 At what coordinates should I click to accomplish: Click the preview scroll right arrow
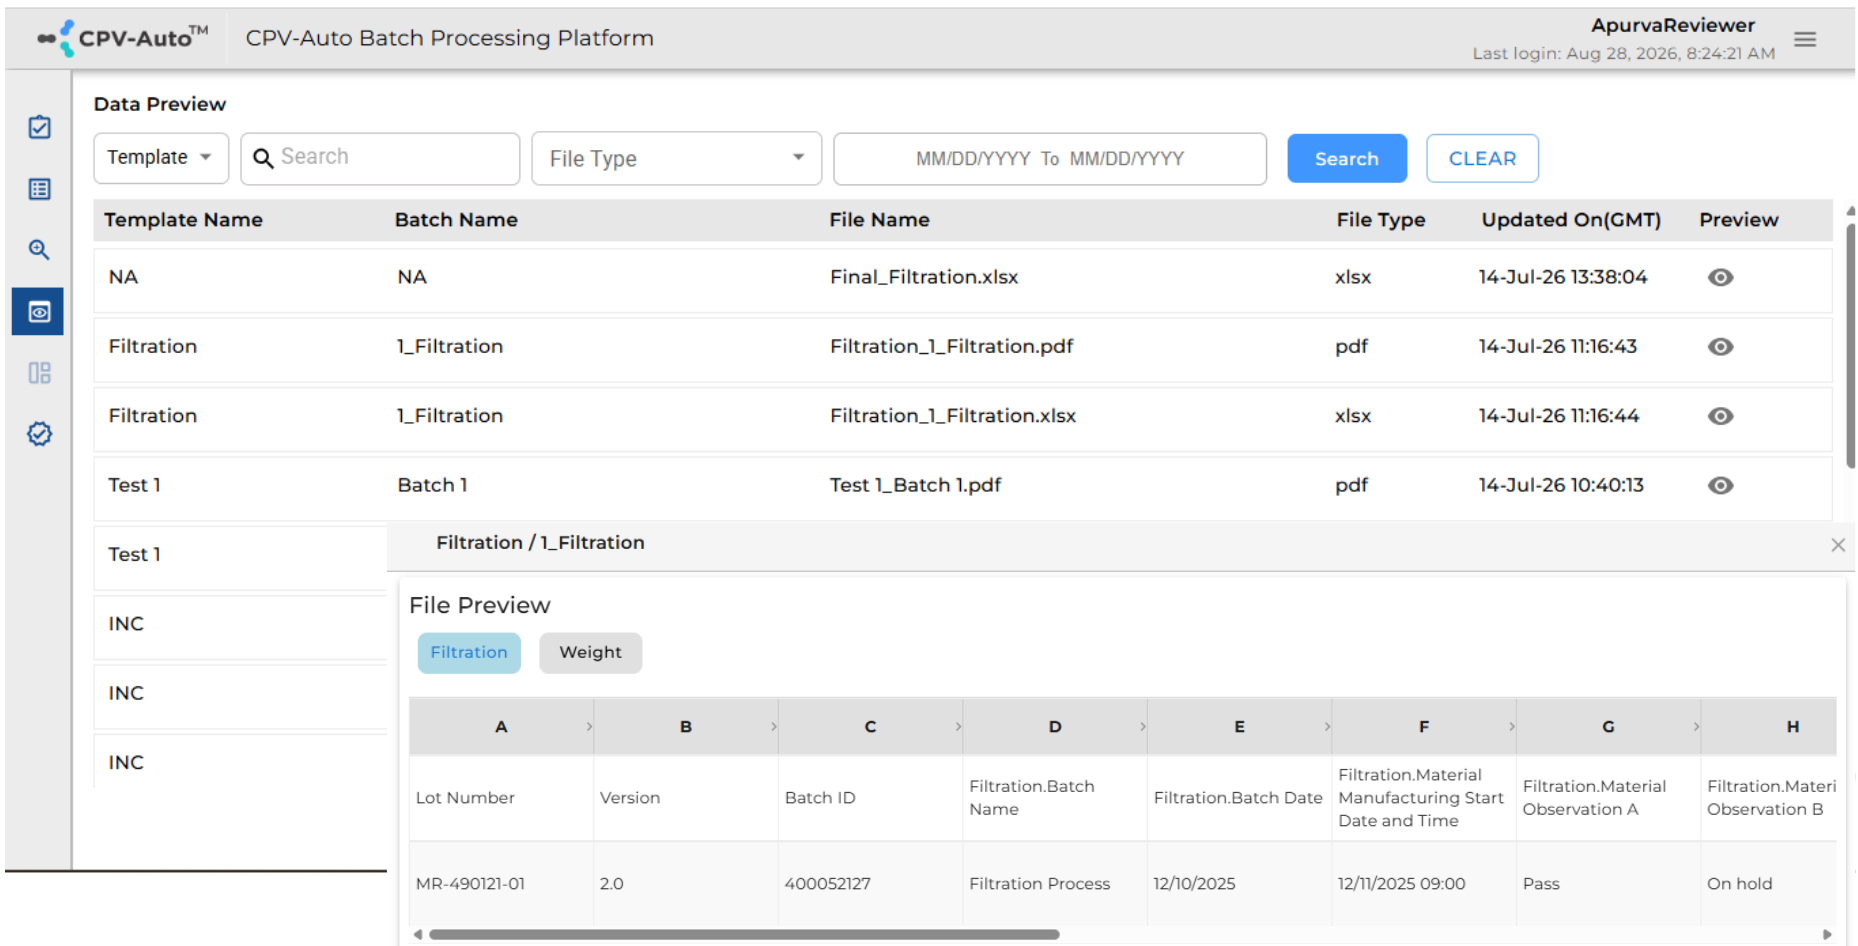pyautogui.click(x=1827, y=935)
